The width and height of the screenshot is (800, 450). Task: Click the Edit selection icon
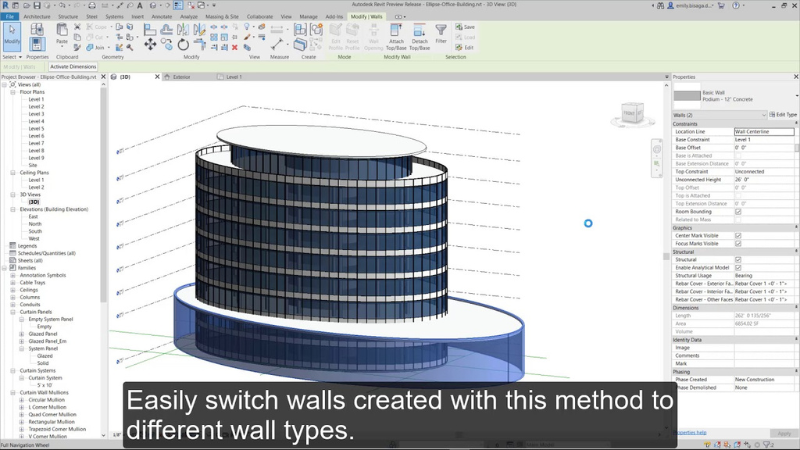point(465,47)
